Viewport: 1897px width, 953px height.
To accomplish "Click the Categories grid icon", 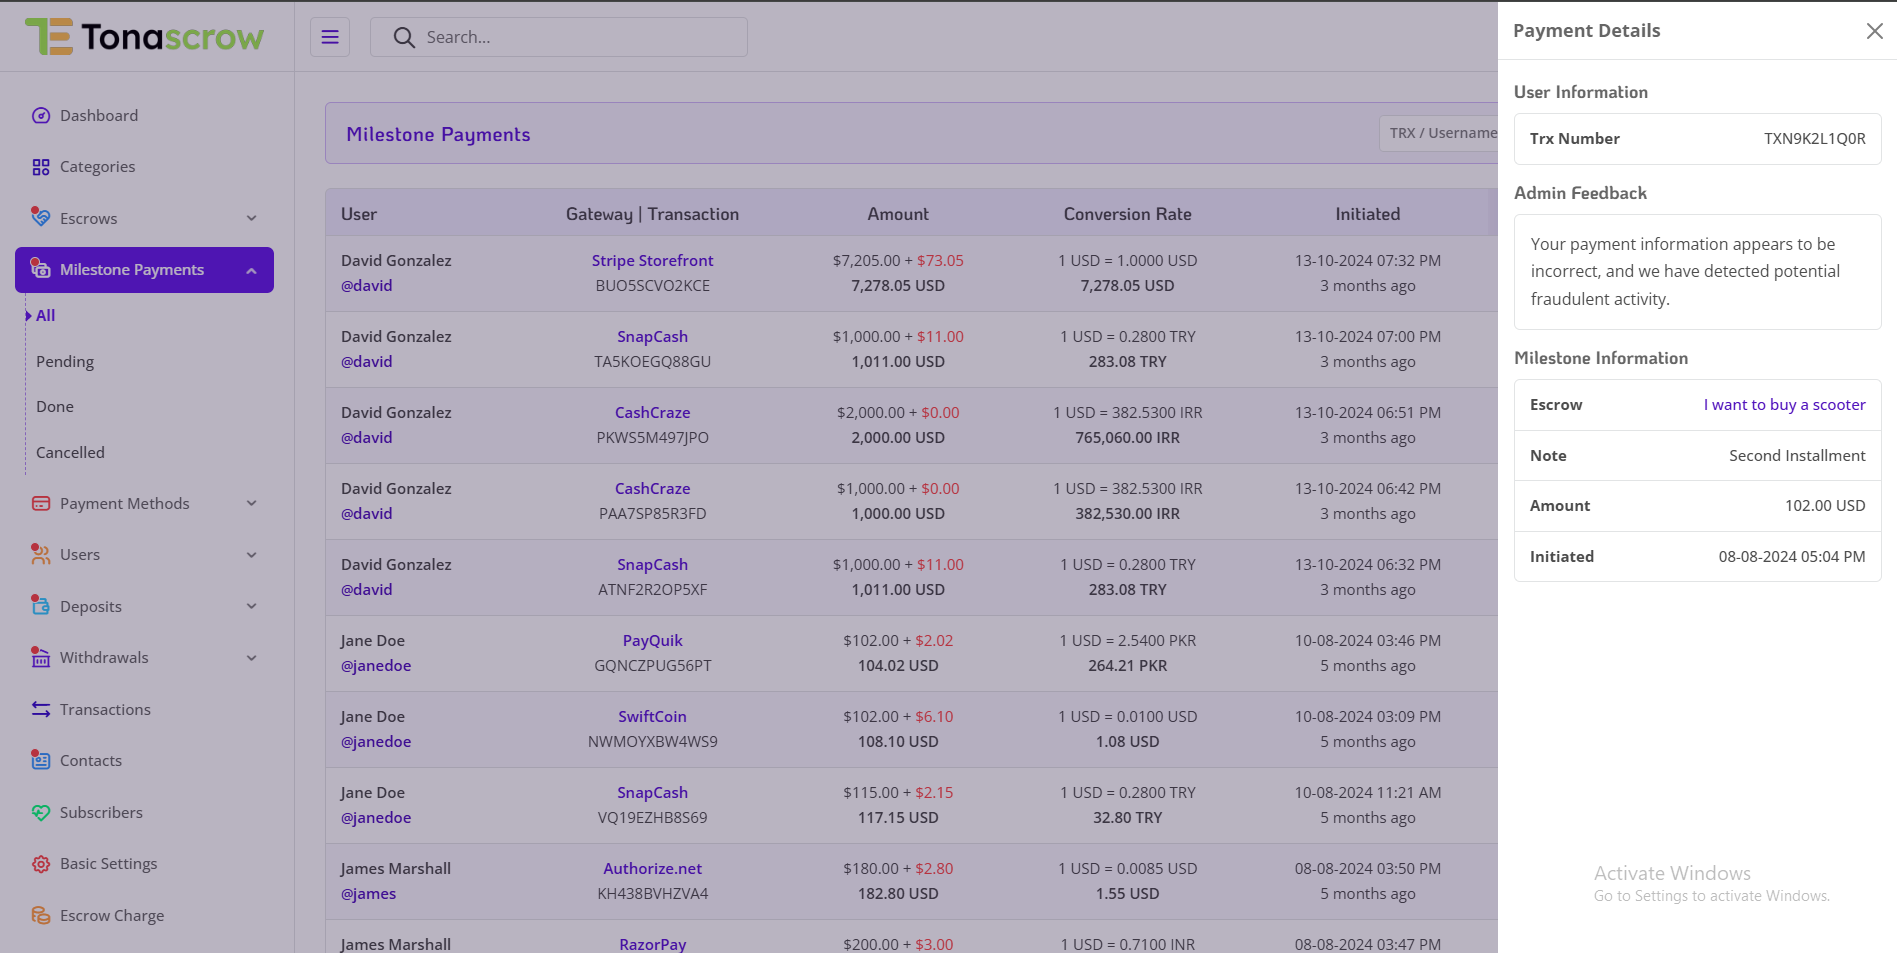I will click(41, 167).
